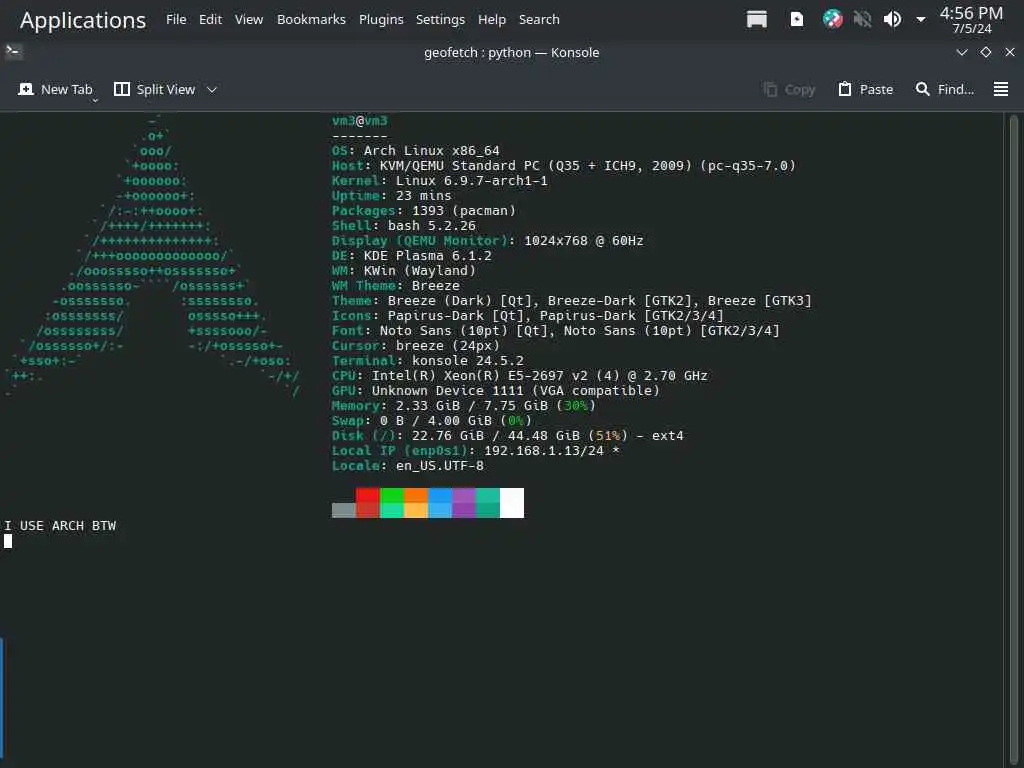Click the "bash 5.2.26" shell value
Viewport: 1024px width, 768px height.
pyautogui.click(x=432, y=226)
